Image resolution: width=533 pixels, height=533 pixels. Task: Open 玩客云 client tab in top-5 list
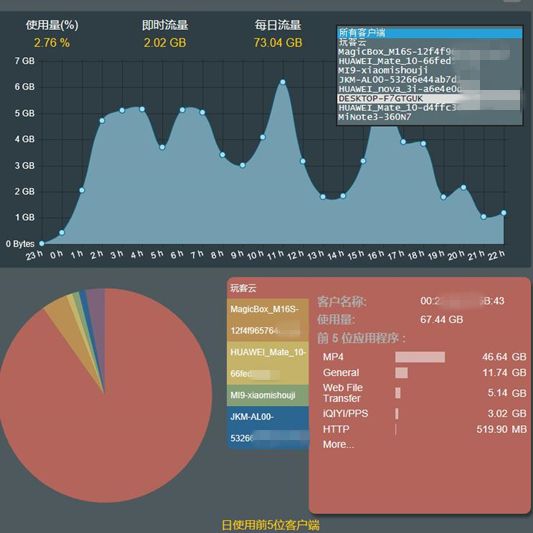tap(268, 288)
